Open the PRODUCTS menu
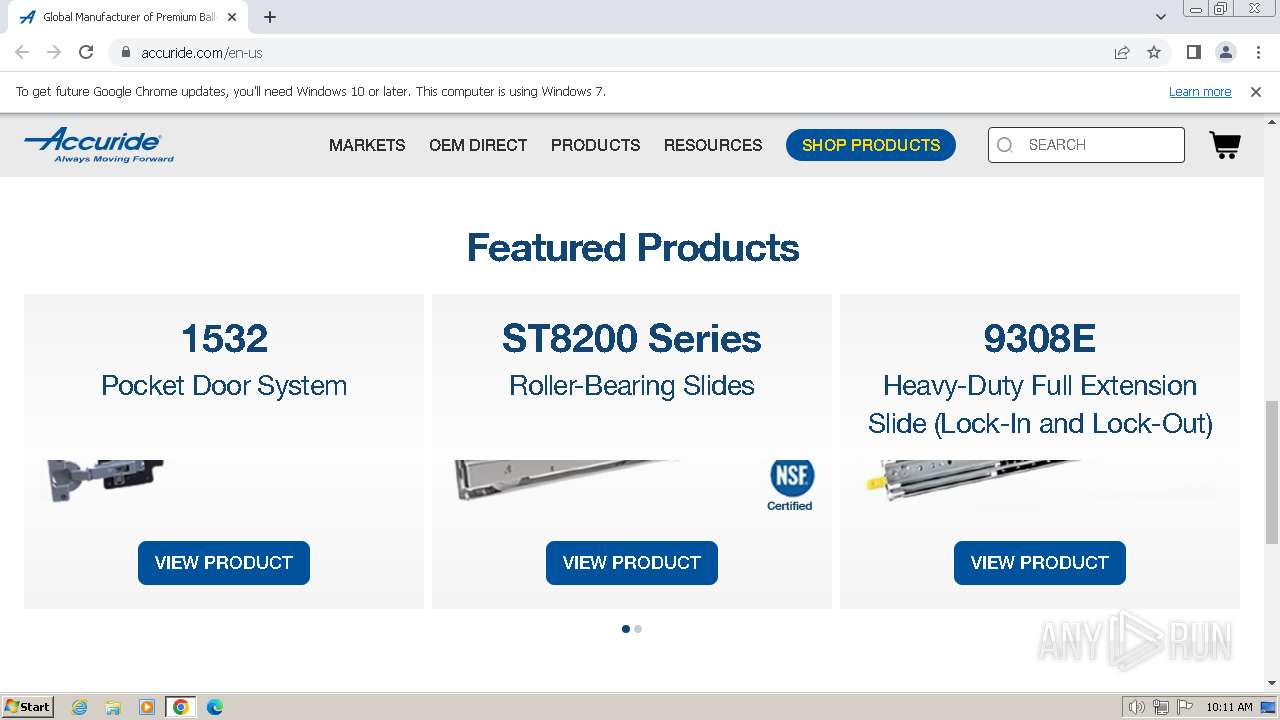 [595, 145]
